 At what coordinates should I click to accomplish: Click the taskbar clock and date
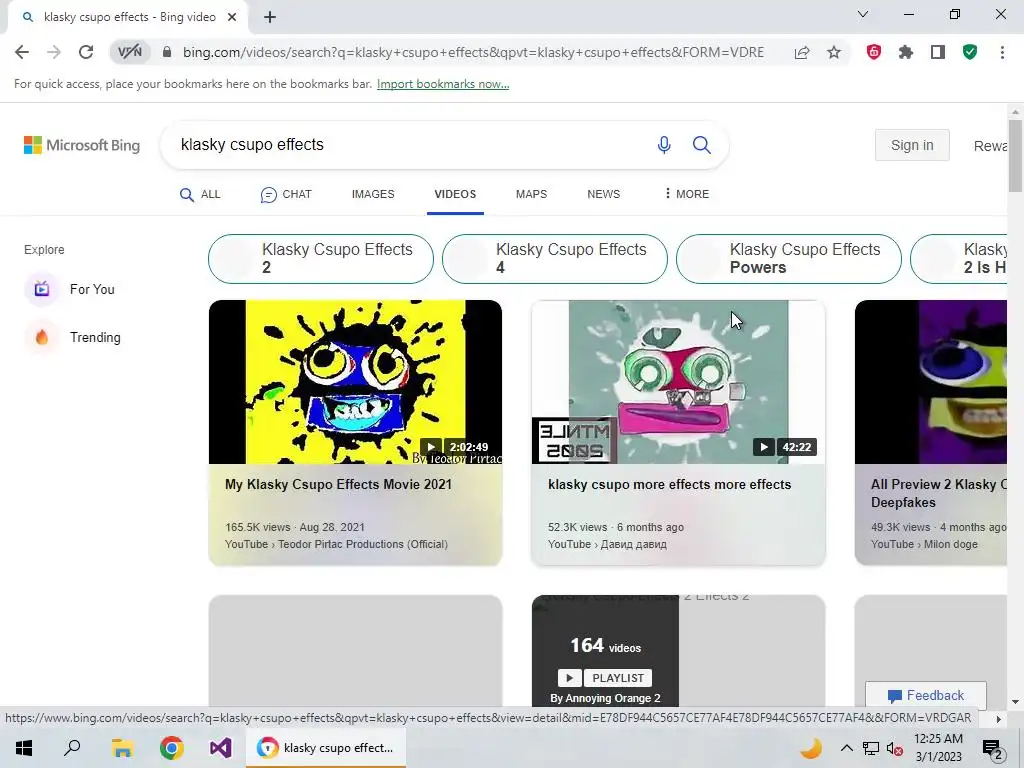(938, 748)
